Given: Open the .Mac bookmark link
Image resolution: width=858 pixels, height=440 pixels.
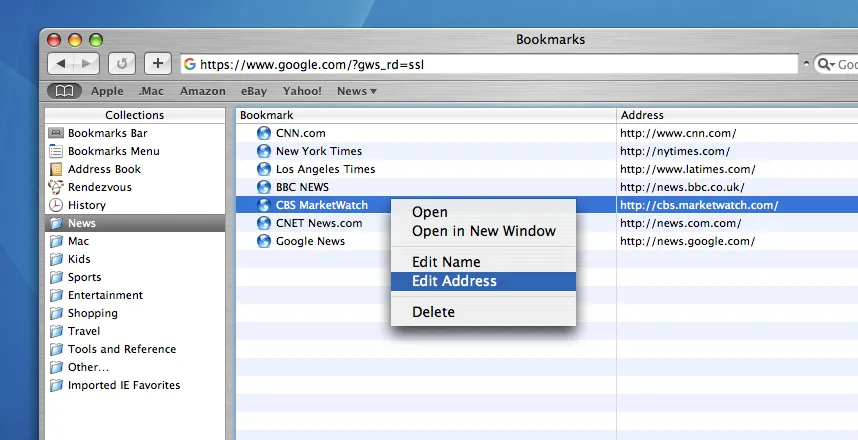Looking at the screenshot, I should pyautogui.click(x=151, y=91).
